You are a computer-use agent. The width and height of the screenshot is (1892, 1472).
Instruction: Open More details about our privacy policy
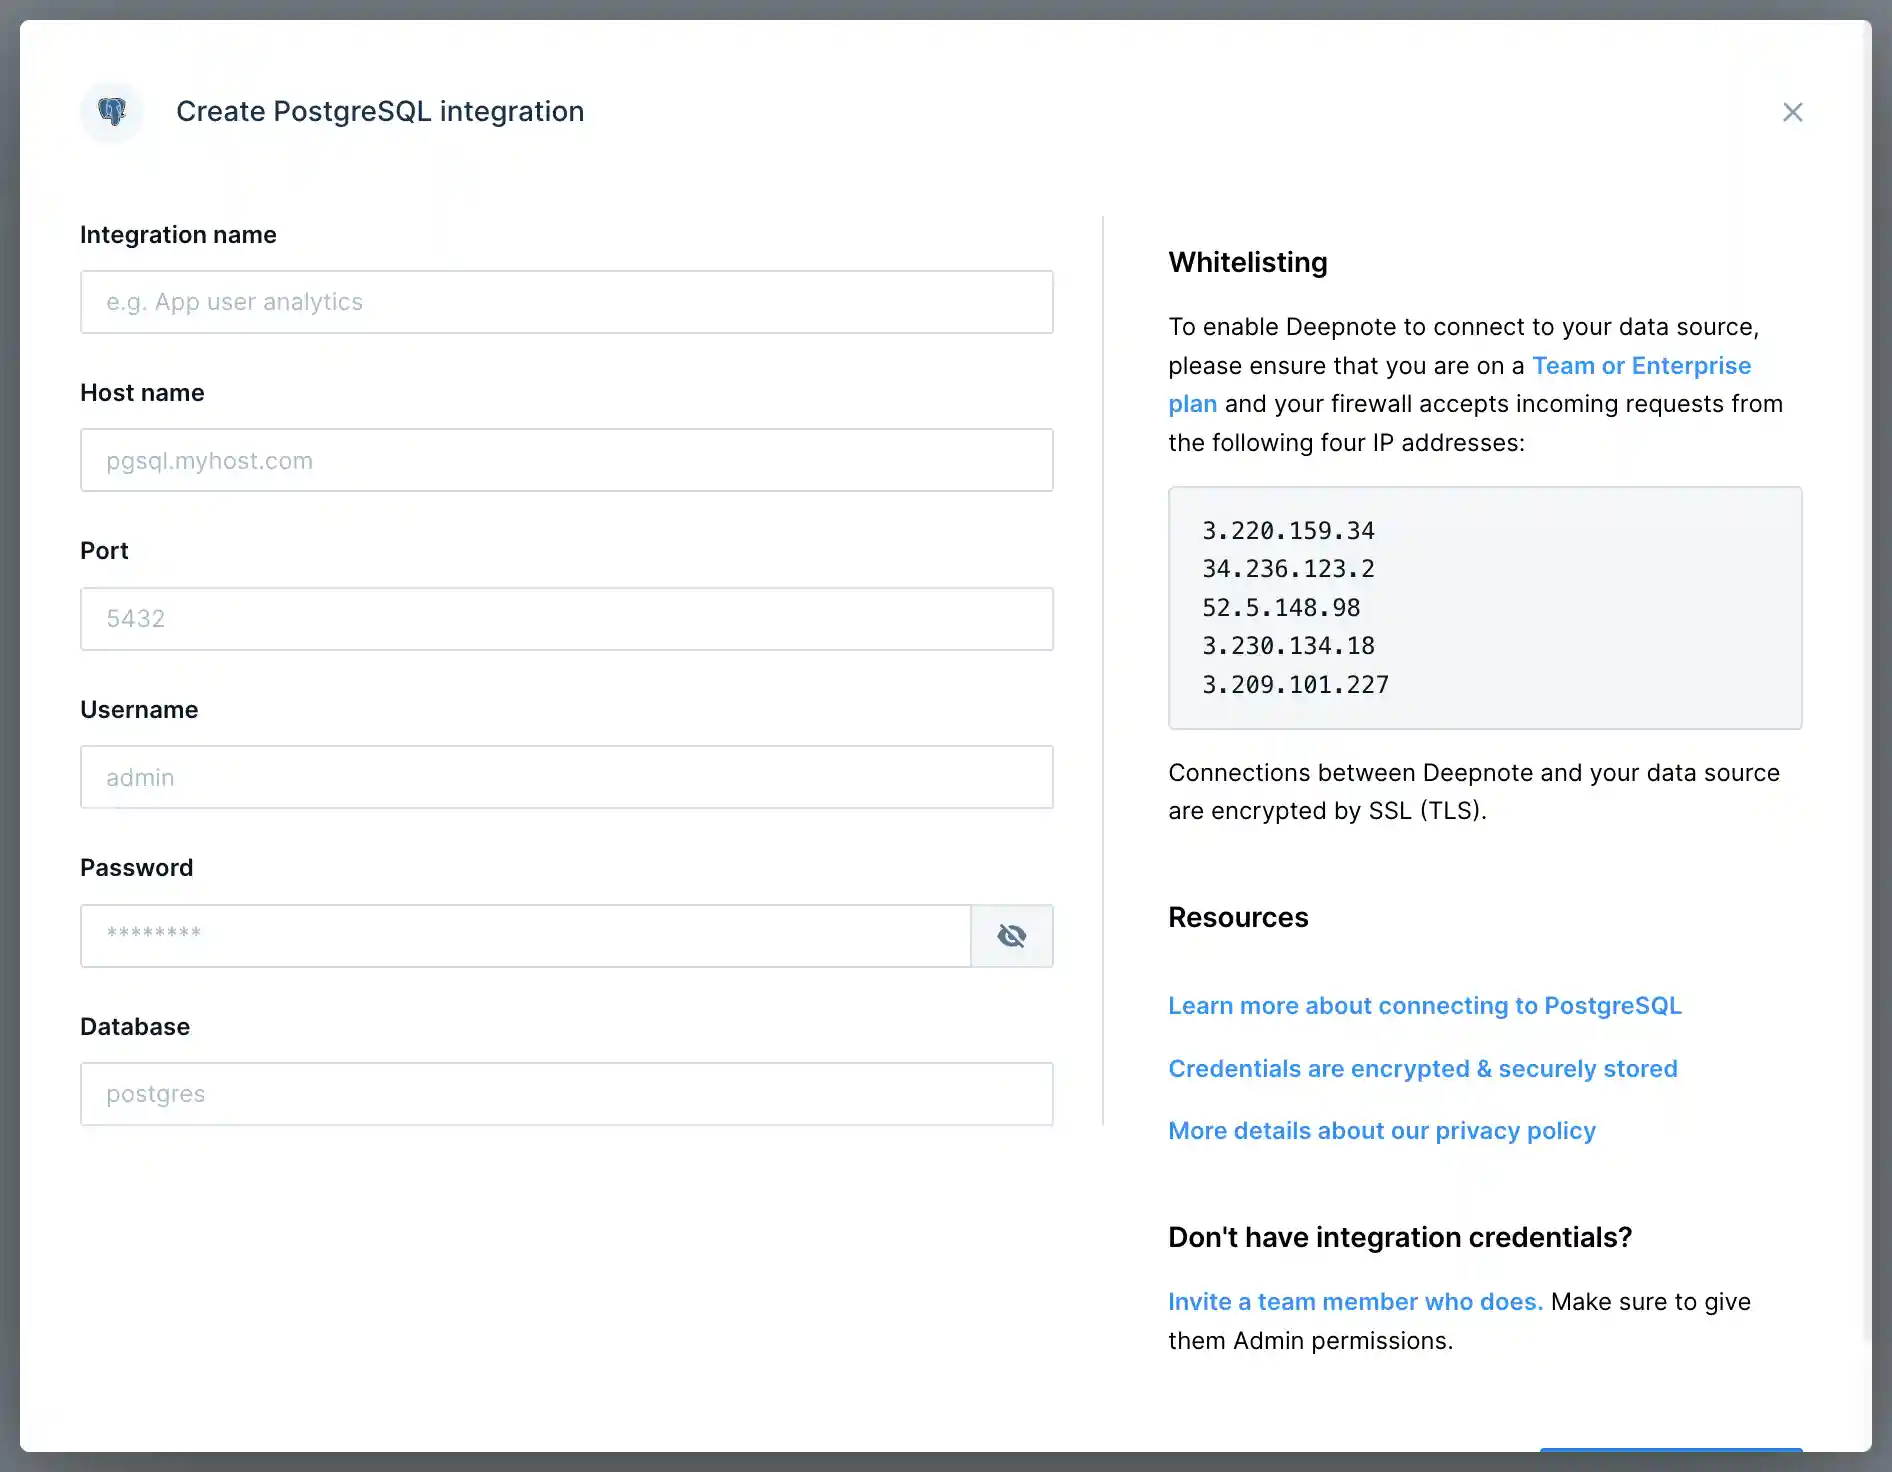(x=1382, y=1131)
